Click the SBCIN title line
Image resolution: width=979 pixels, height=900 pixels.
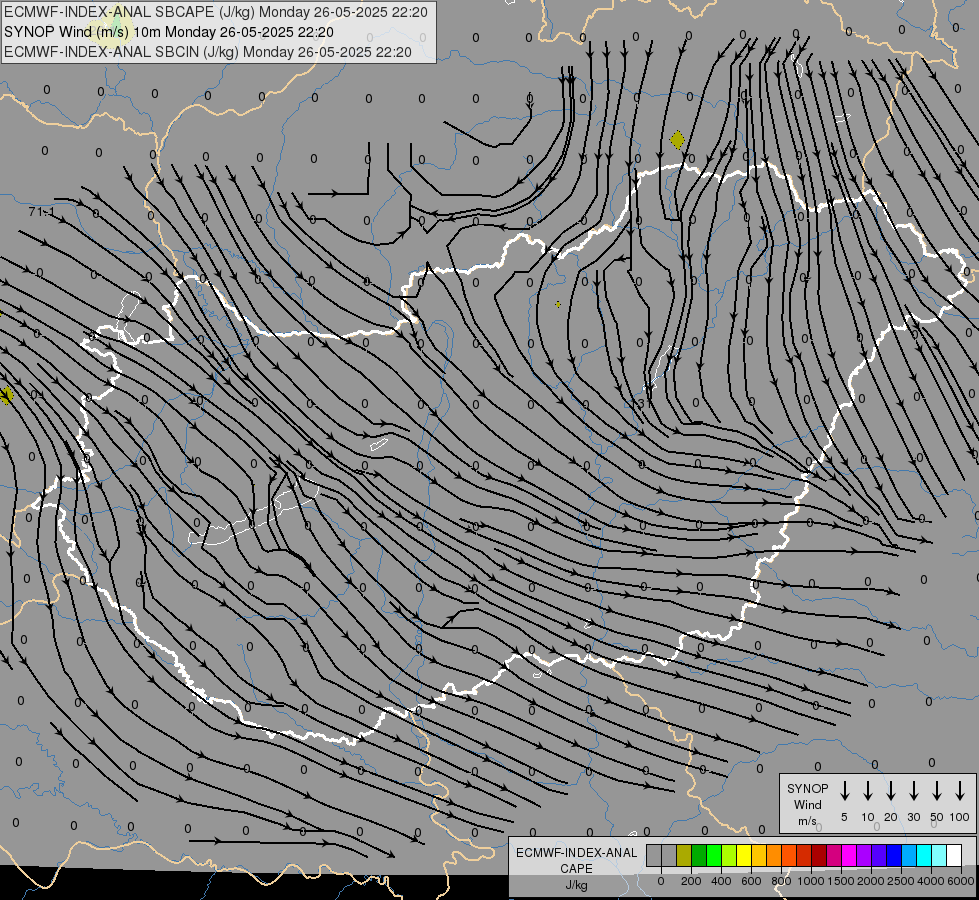tap(208, 52)
